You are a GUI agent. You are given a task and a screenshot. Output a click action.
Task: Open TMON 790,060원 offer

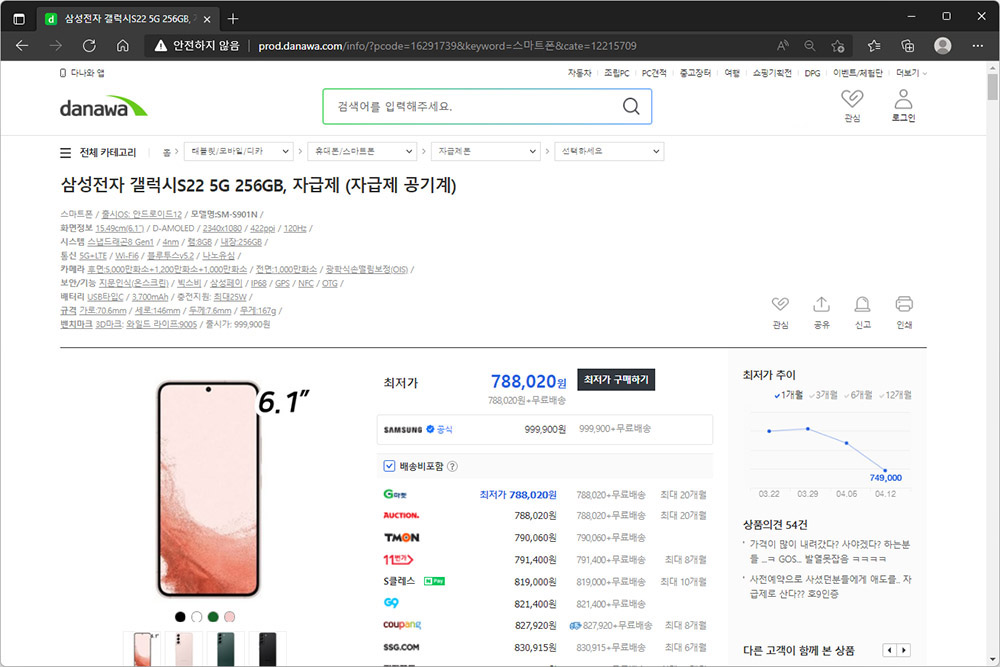545,538
